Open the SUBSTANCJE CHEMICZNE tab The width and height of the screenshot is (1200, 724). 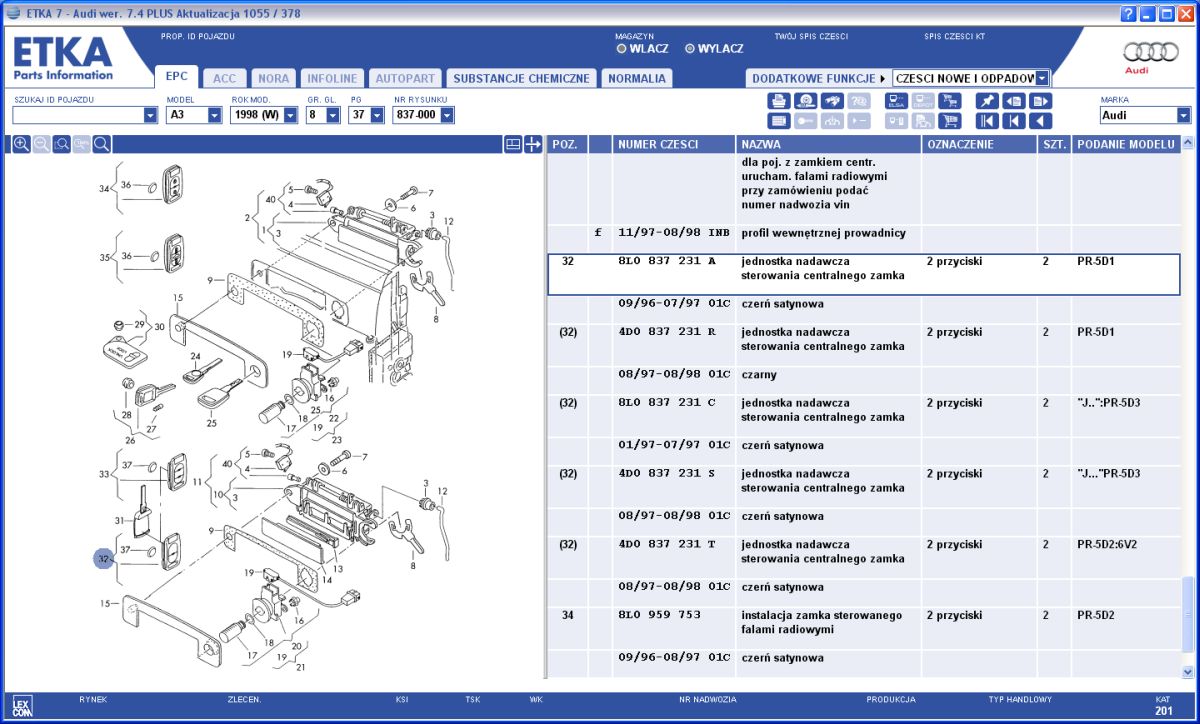pos(521,78)
